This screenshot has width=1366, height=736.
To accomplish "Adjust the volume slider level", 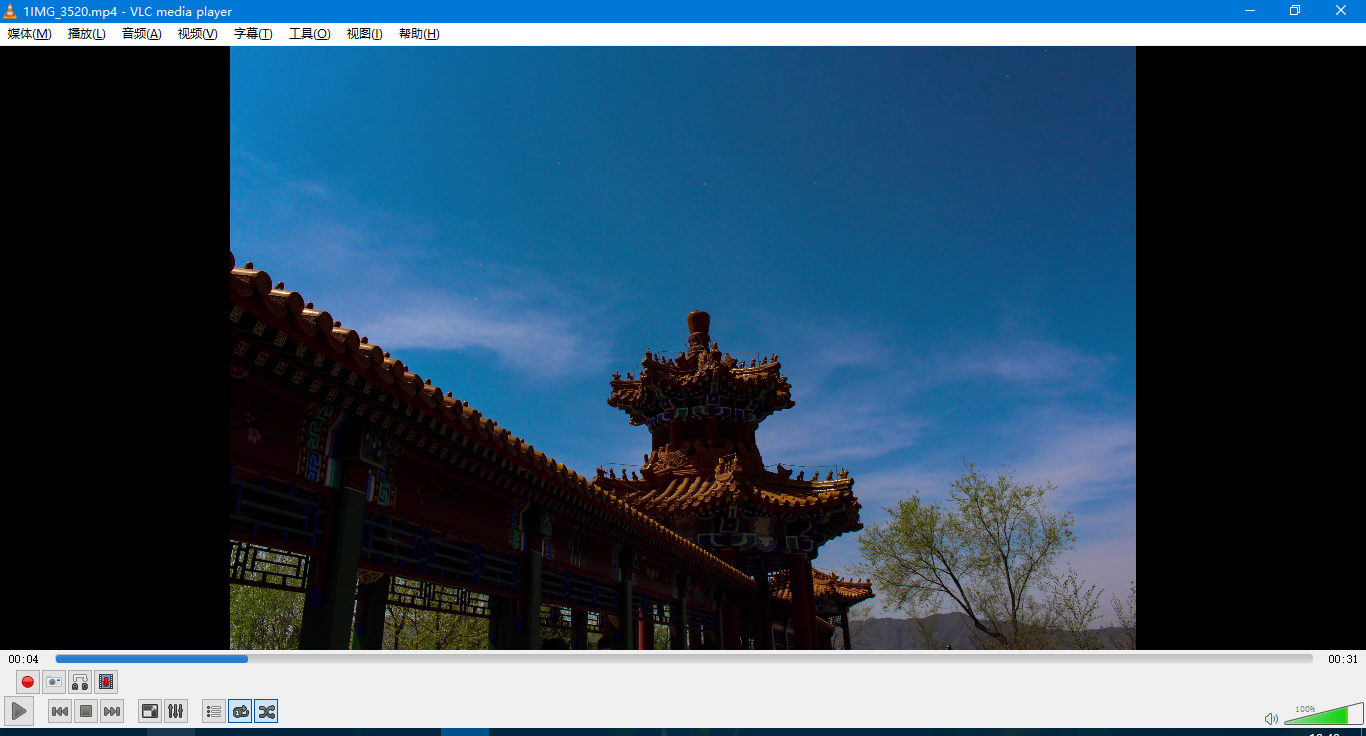I will [1323, 714].
